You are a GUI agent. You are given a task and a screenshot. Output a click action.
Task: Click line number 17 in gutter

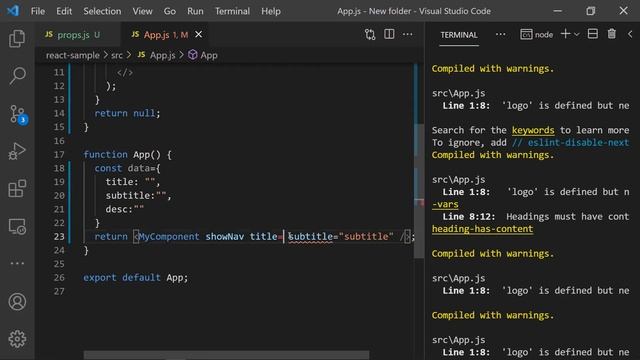pos(59,155)
